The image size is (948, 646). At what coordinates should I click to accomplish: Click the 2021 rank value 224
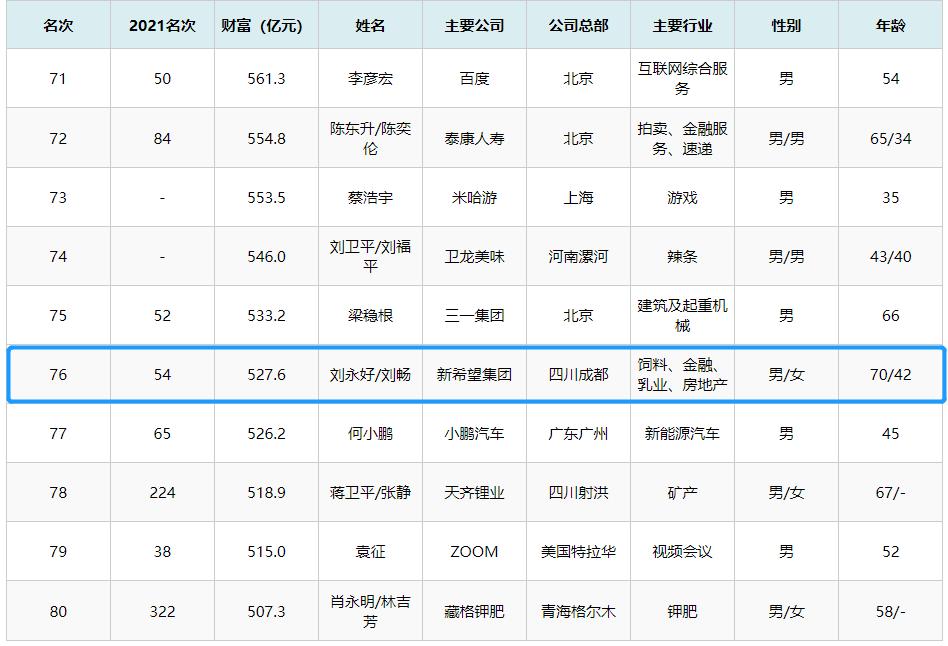(162, 492)
